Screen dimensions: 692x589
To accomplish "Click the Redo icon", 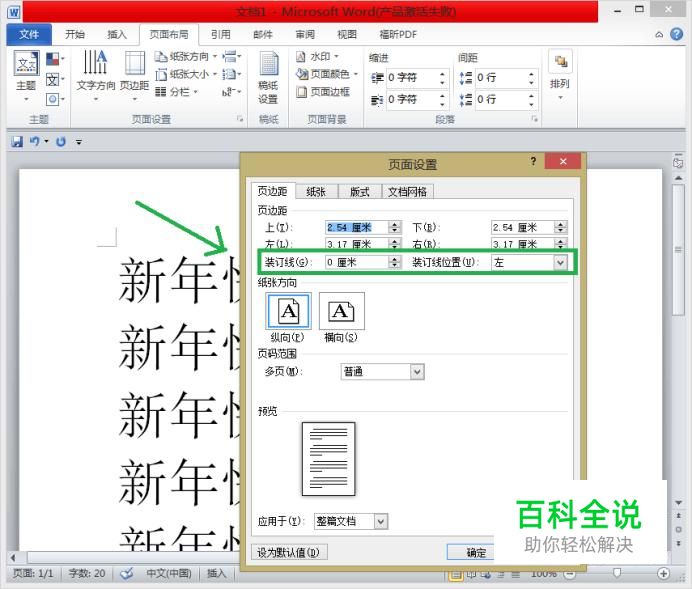I will pyautogui.click(x=61, y=142).
